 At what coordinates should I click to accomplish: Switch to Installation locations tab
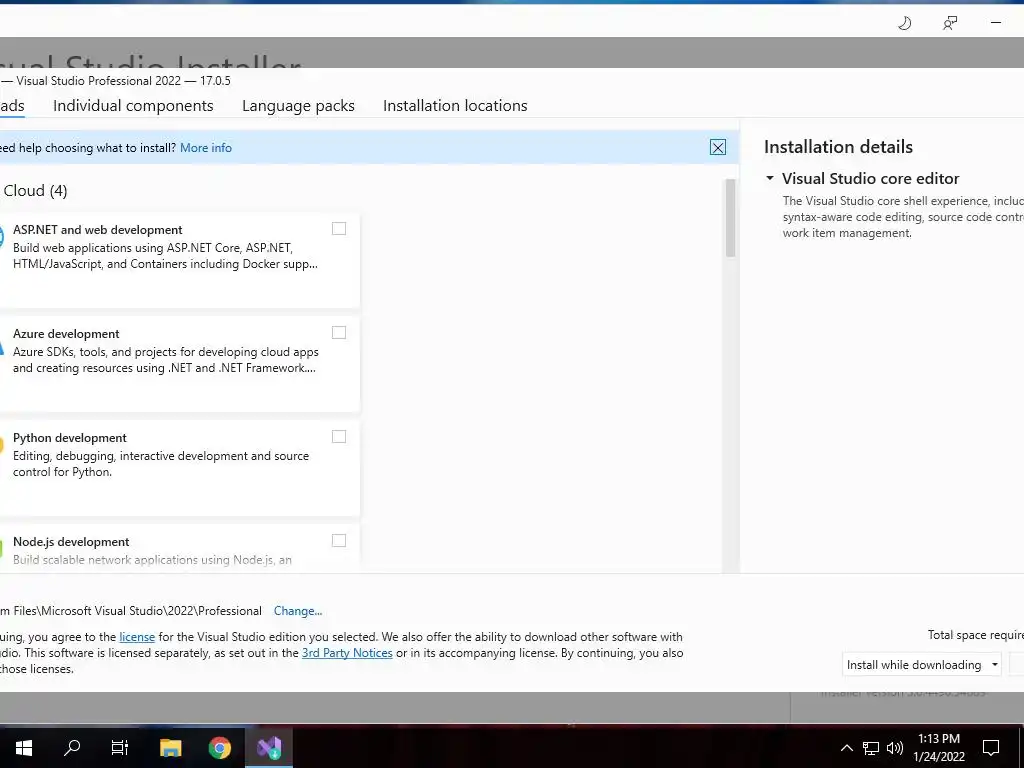[x=455, y=106]
